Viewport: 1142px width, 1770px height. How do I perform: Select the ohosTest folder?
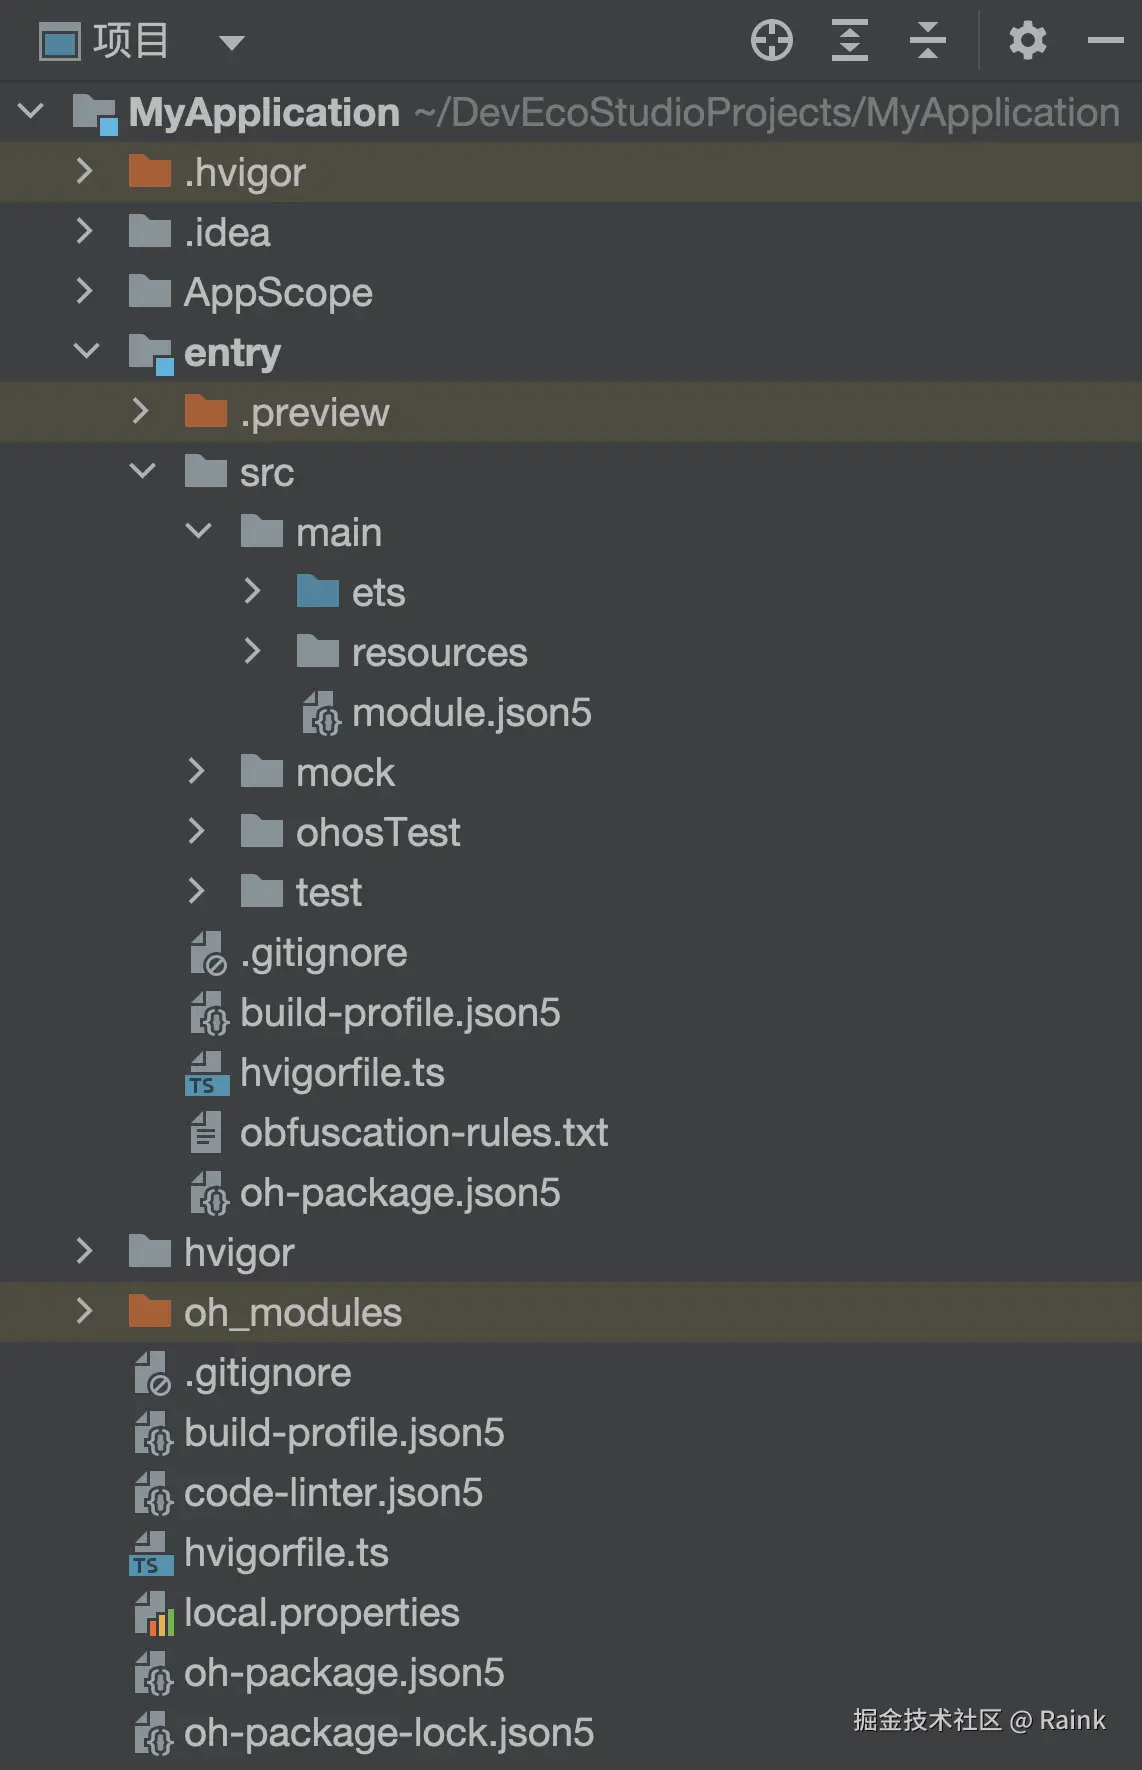[x=378, y=833]
